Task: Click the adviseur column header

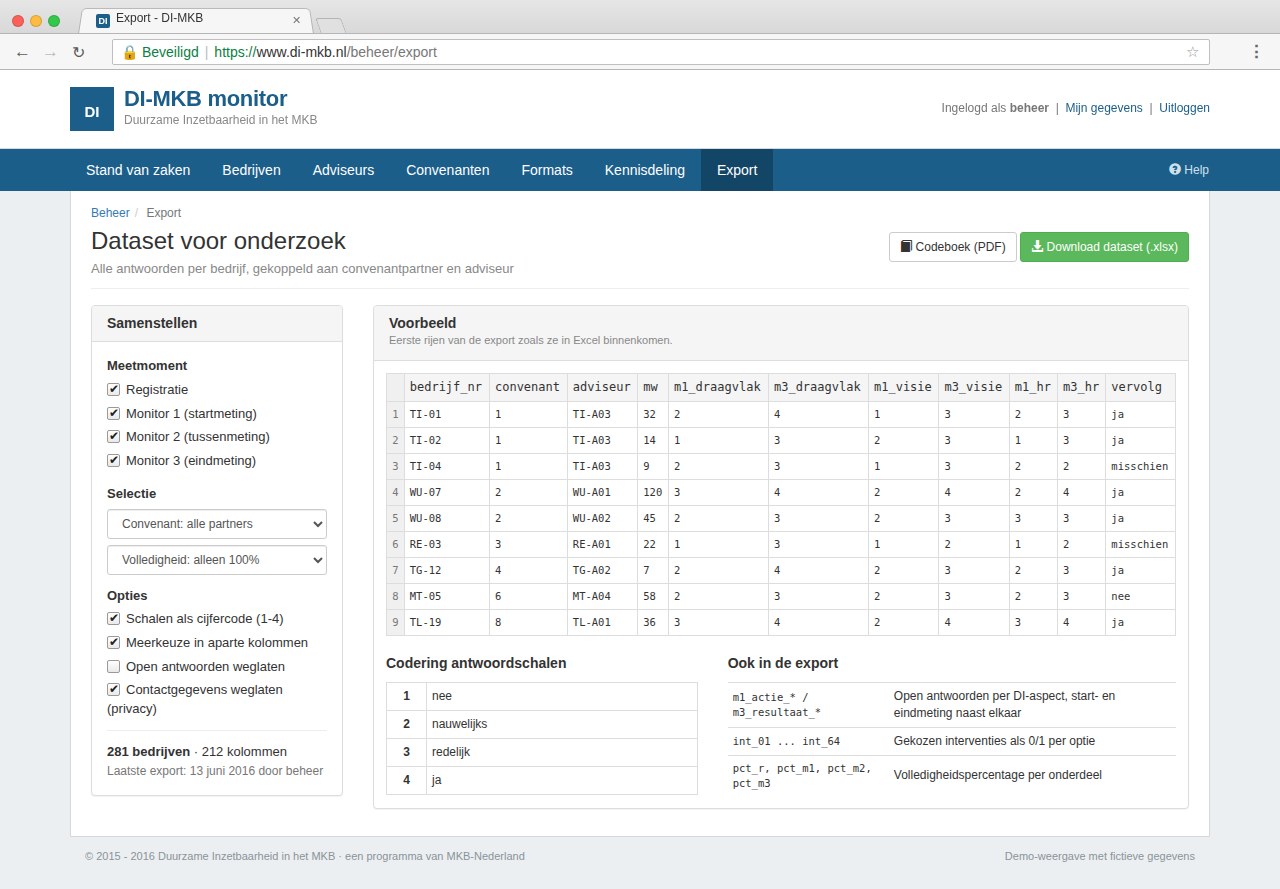Action: 601,387
